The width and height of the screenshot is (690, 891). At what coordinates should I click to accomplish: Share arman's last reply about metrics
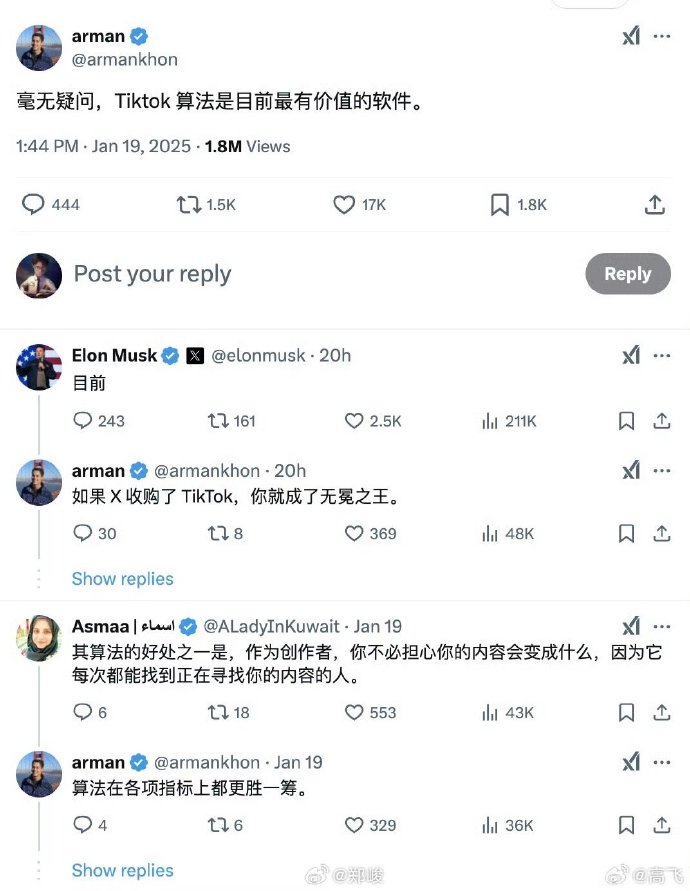coord(661,825)
